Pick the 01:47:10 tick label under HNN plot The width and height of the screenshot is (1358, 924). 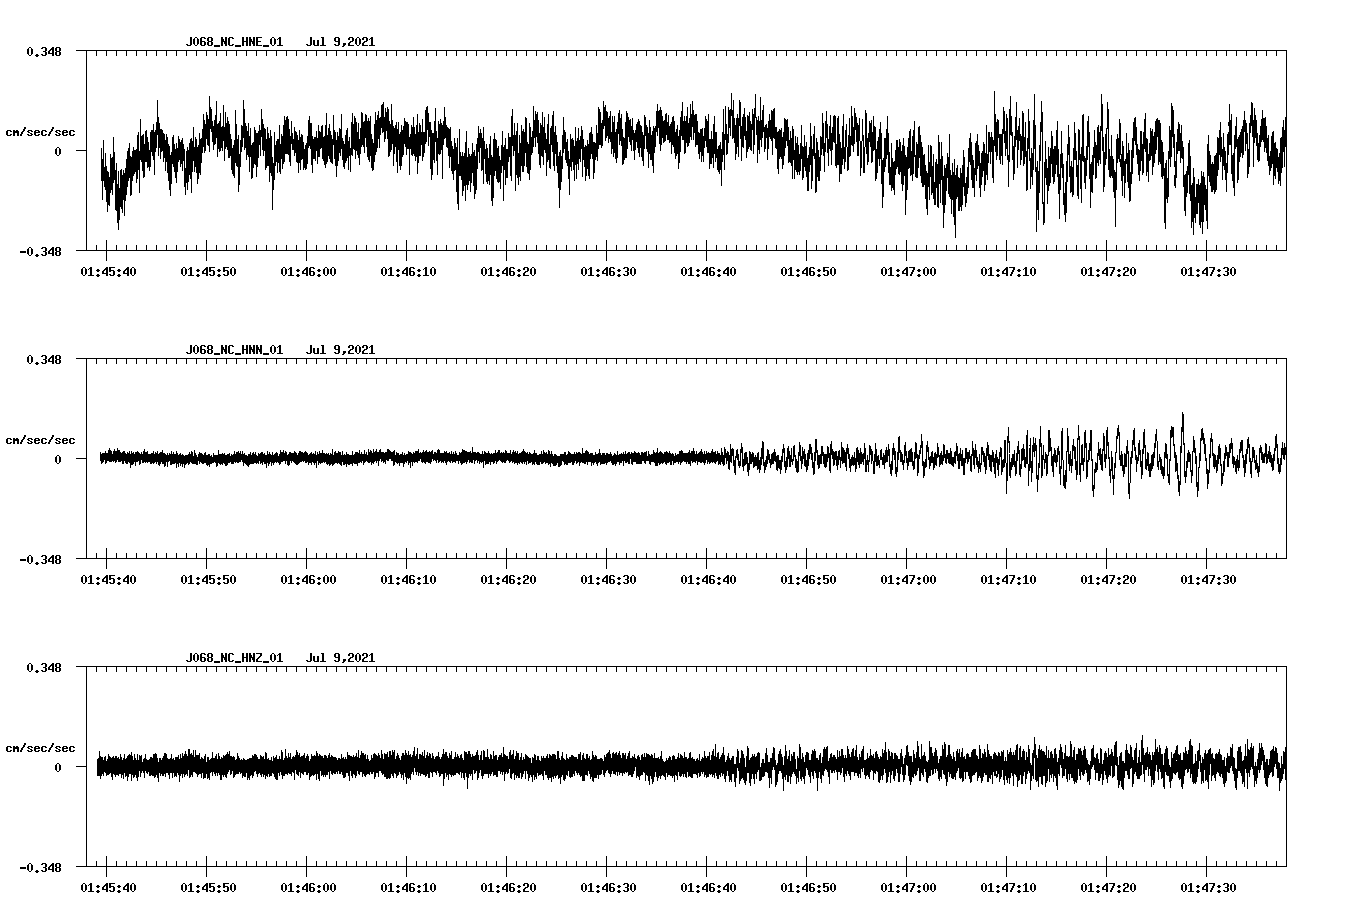pos(1008,580)
